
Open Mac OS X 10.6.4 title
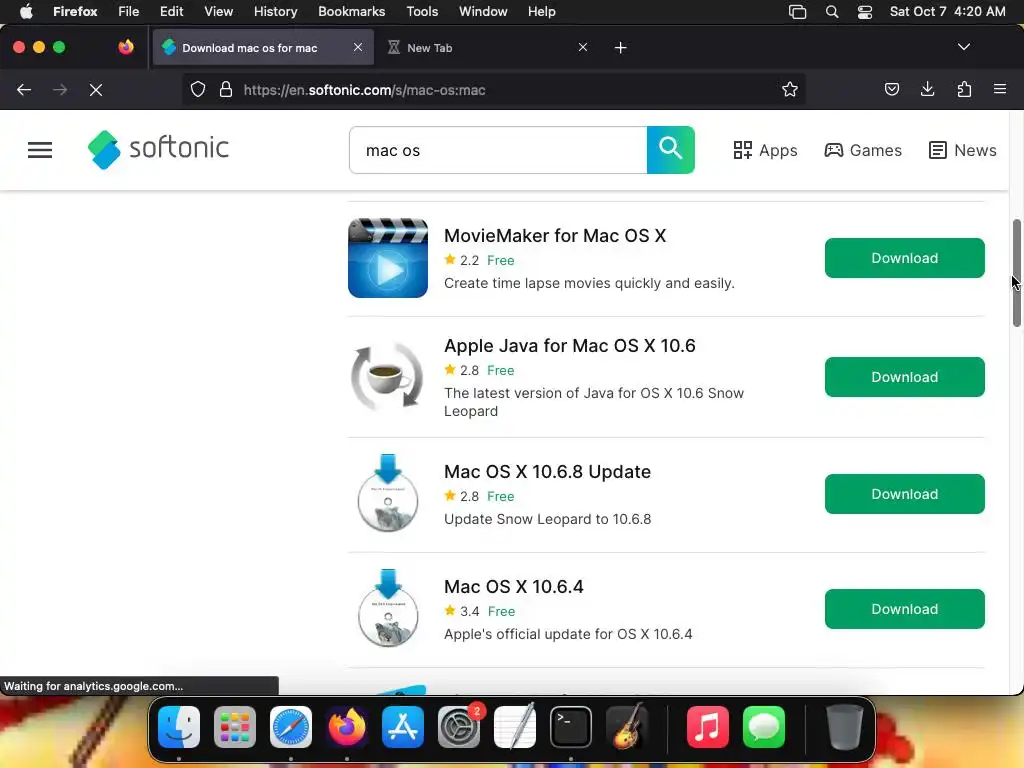point(513,586)
